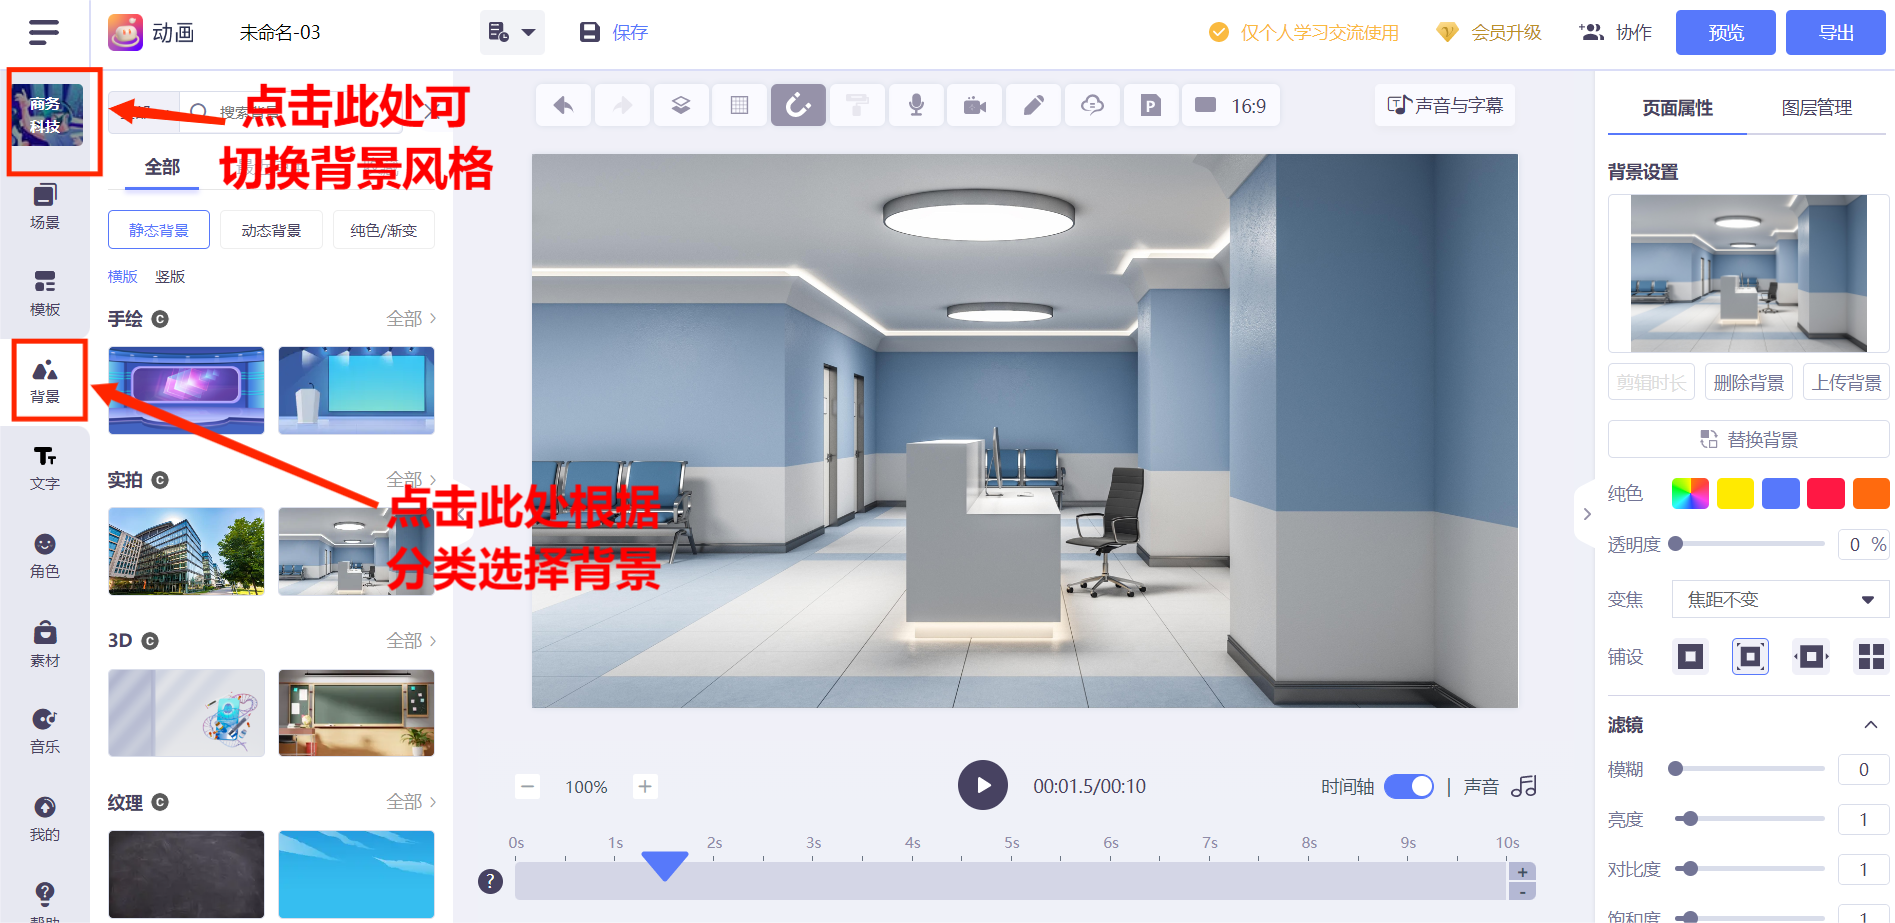1895x923 pixels.
Task: Collapse the 滤镜 filter section
Action: tap(1870, 724)
